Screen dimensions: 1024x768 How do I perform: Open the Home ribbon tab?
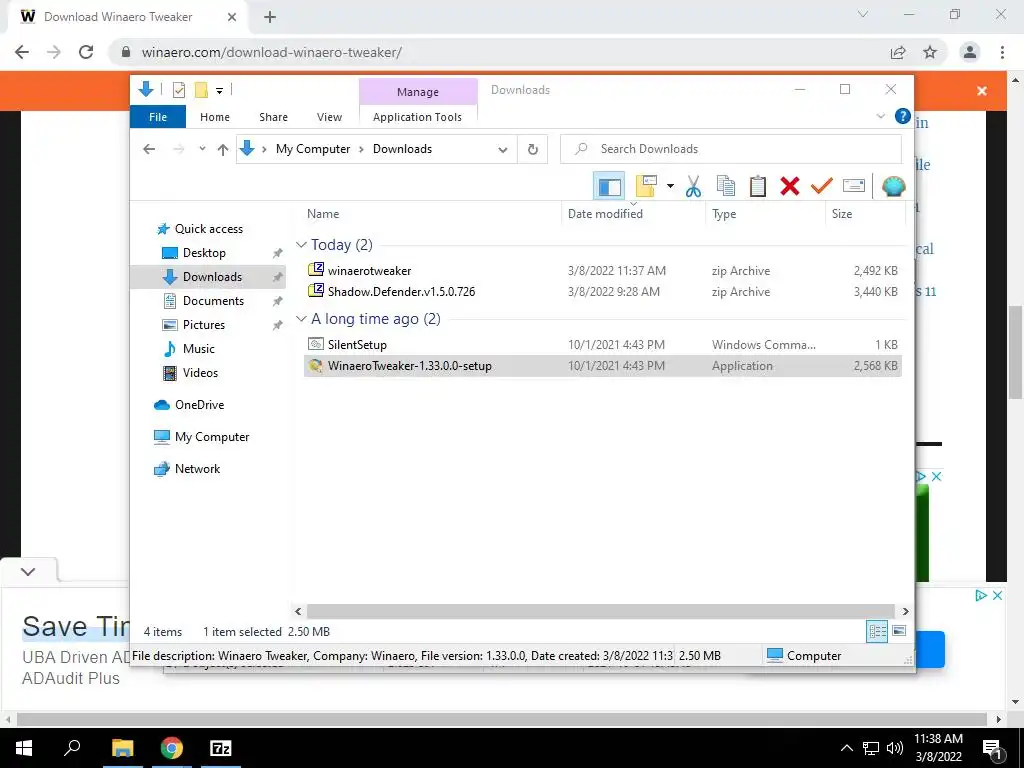click(215, 117)
